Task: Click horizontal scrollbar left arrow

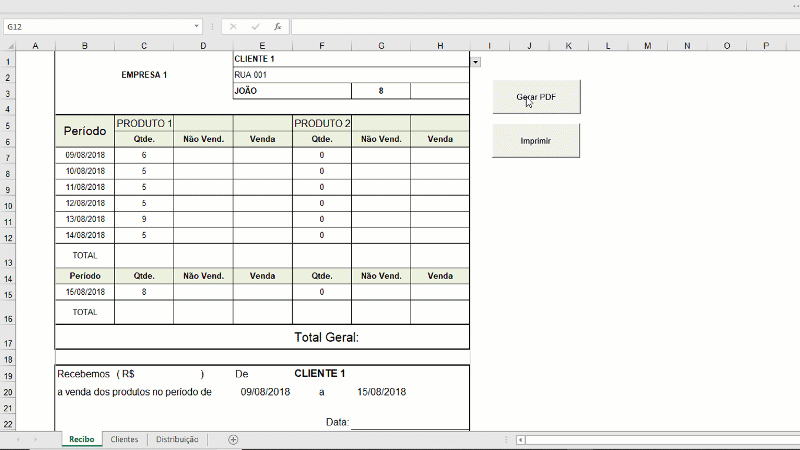Action: point(520,440)
